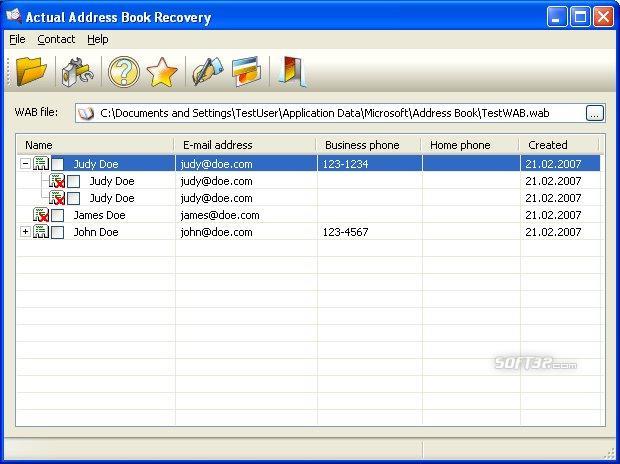Sort by Business phone column header

pyautogui.click(x=369, y=145)
